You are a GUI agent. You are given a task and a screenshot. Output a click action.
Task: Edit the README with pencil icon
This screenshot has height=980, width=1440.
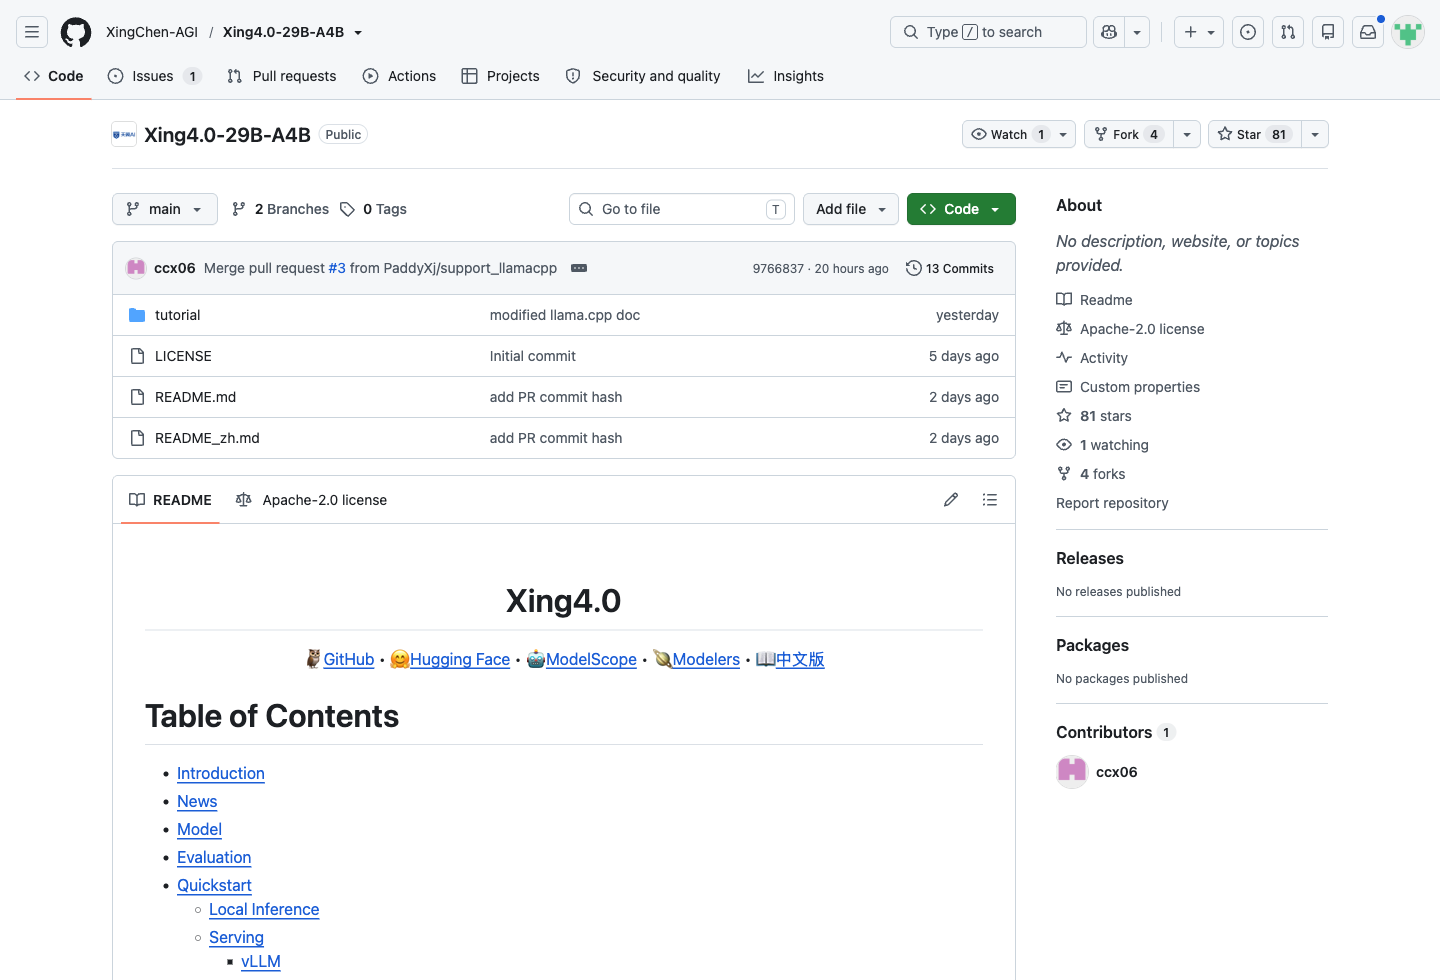[x=951, y=500]
